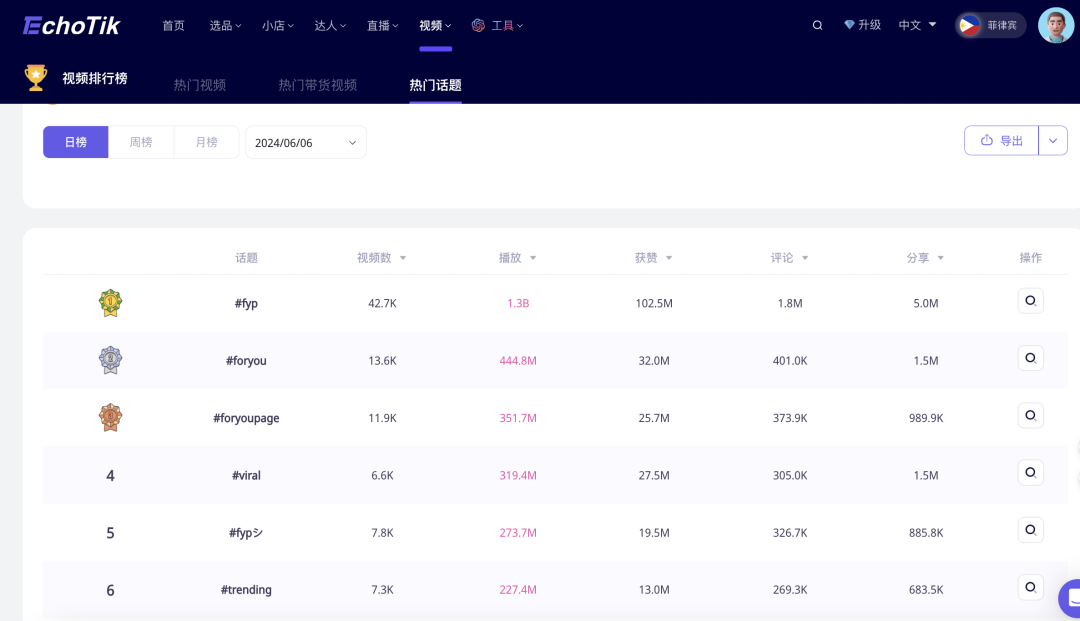
Task: View details for #fyp via magnifier
Action: tap(1030, 301)
